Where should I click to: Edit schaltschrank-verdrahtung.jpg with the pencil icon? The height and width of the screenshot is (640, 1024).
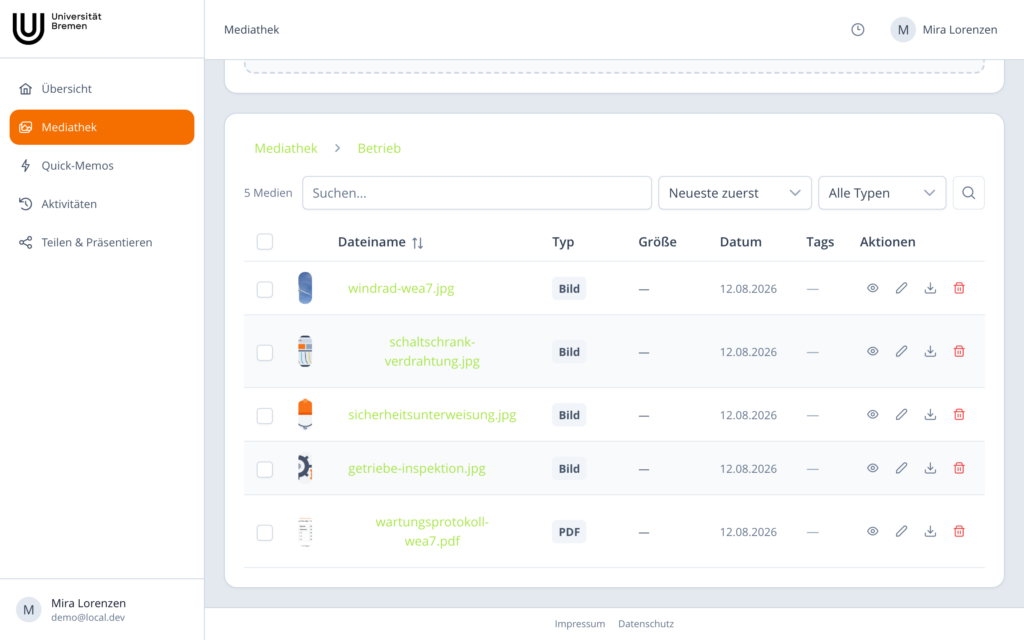pyautogui.click(x=901, y=351)
